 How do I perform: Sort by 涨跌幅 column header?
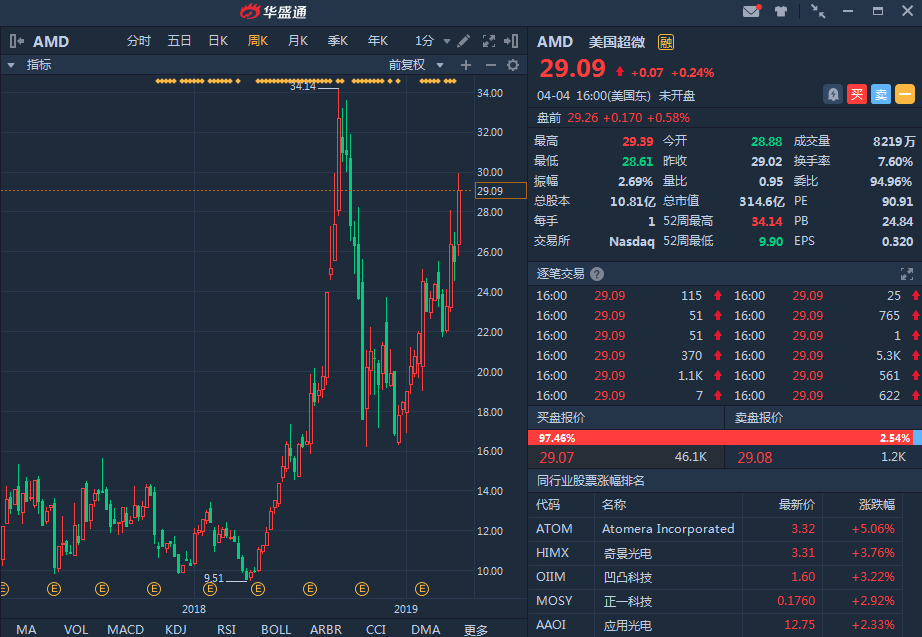(x=877, y=505)
